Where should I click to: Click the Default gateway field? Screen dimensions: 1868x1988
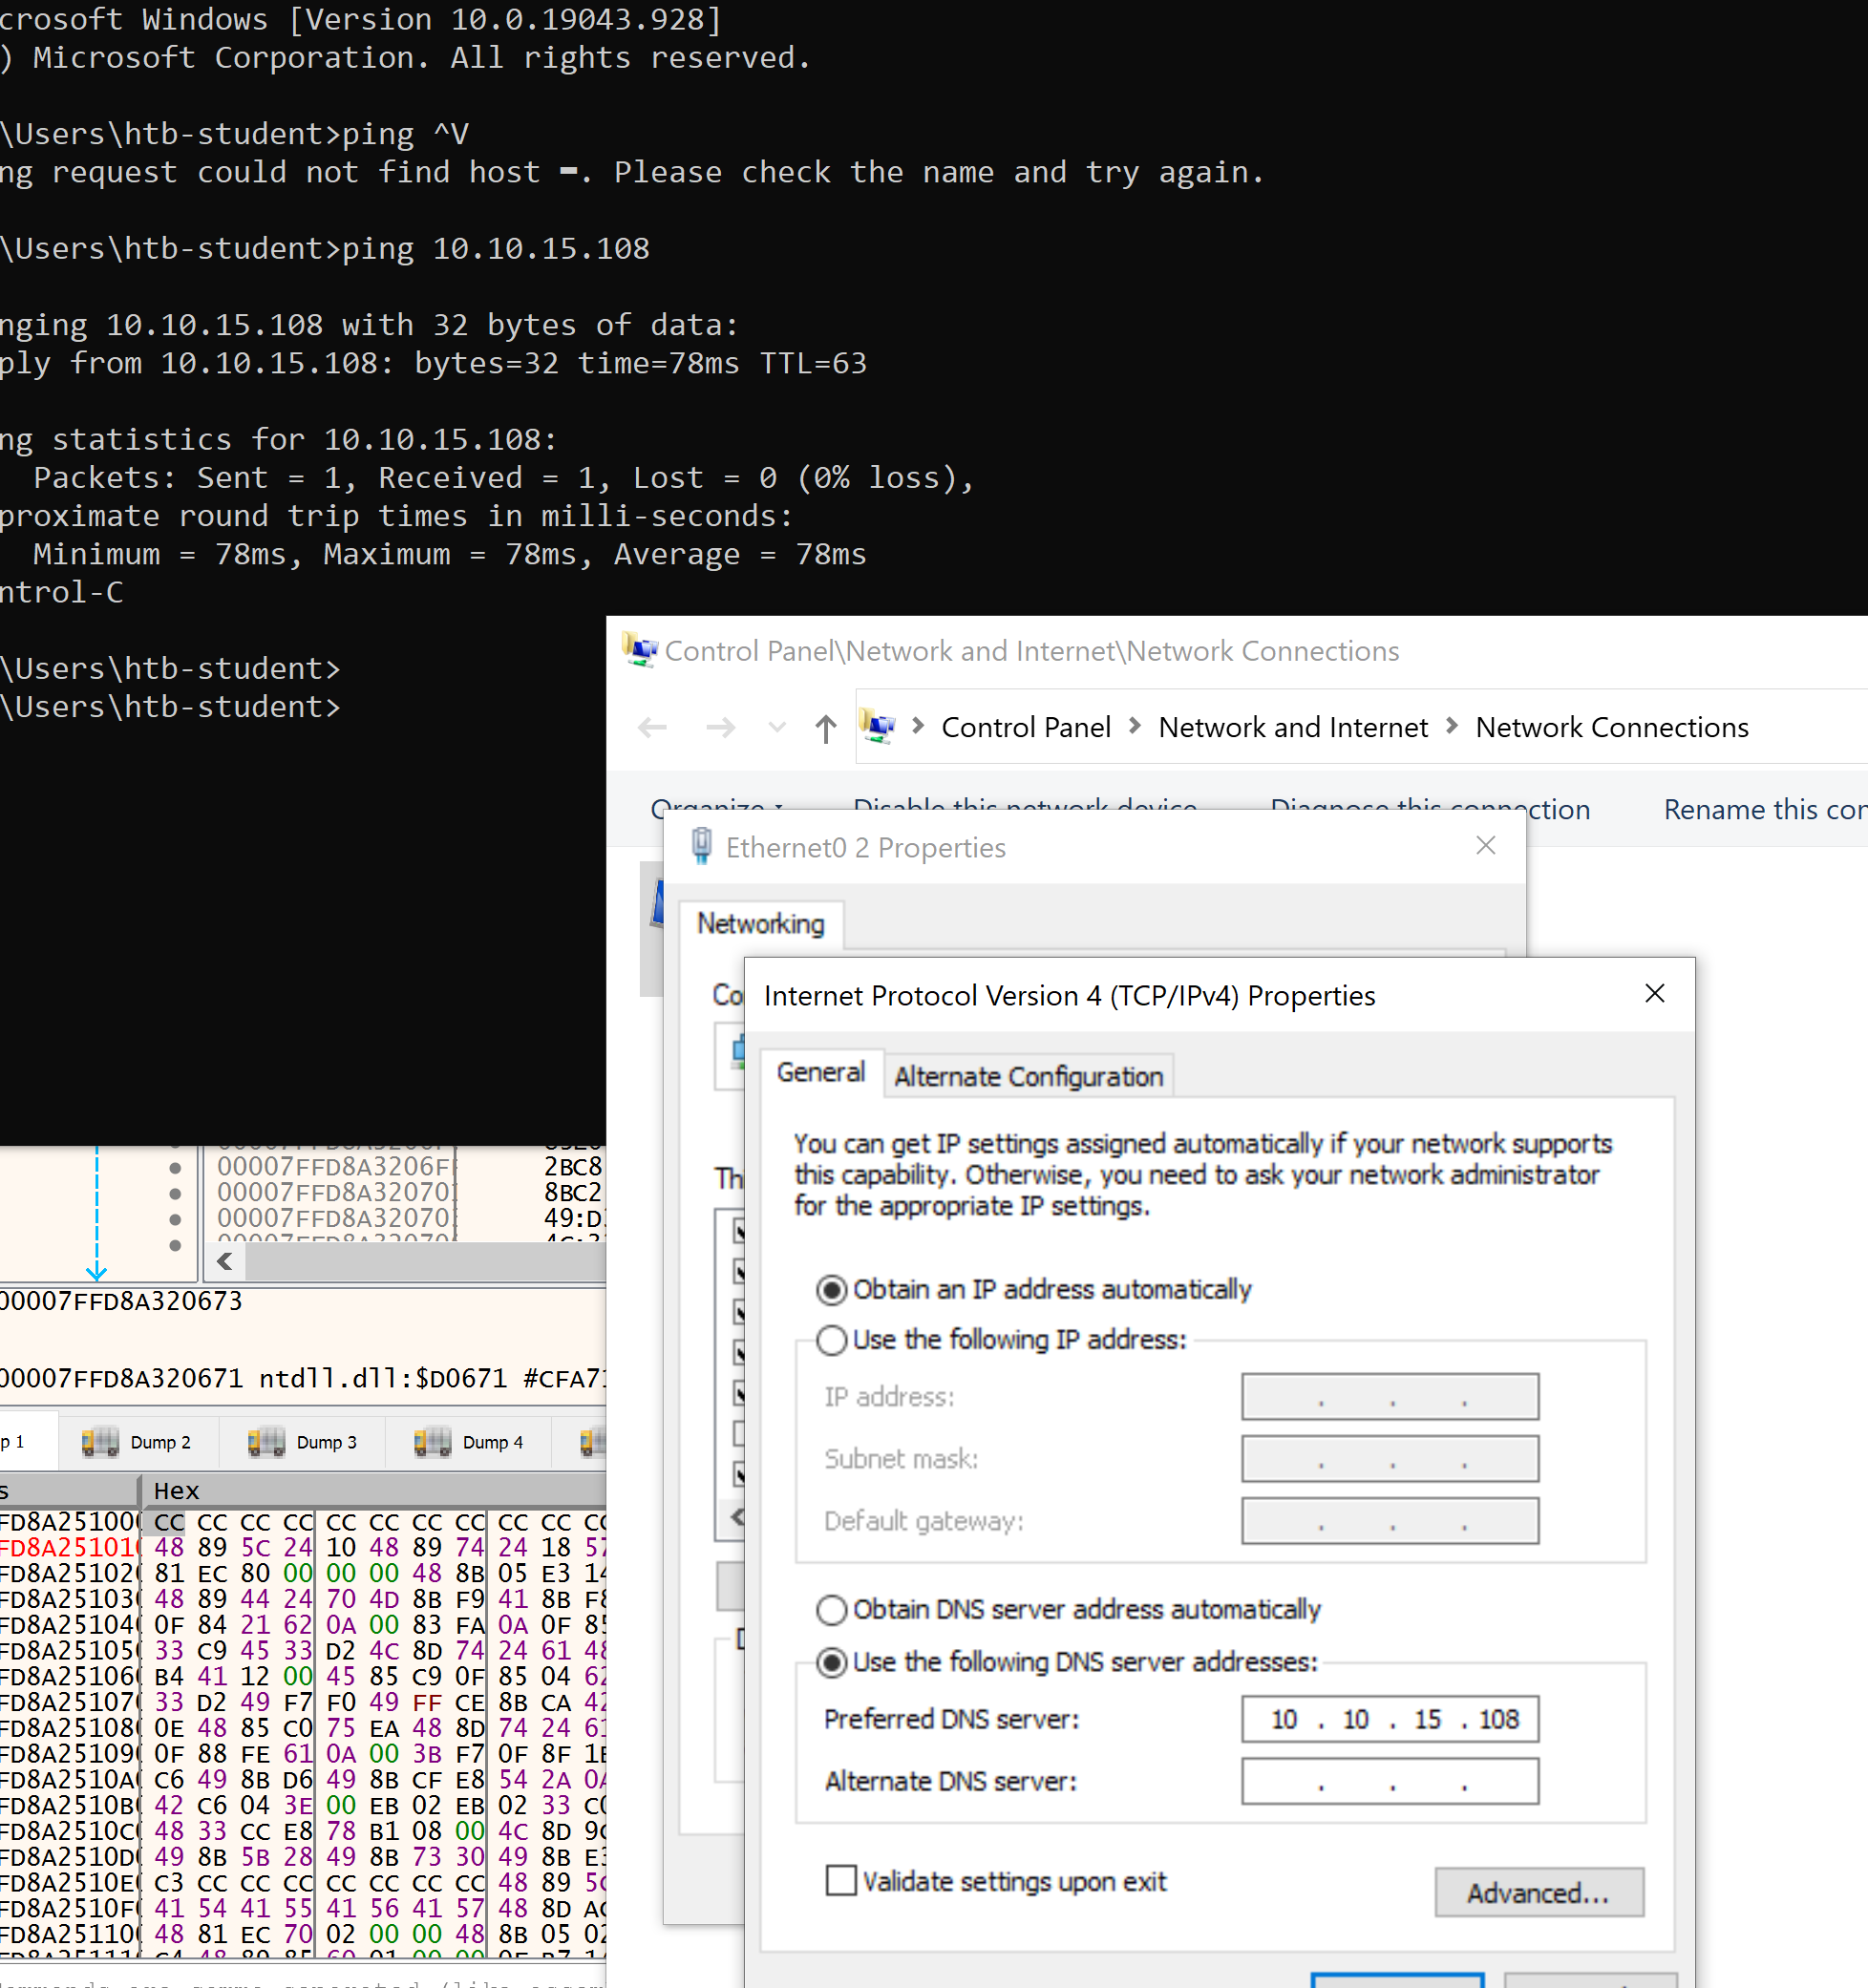tap(1390, 1521)
